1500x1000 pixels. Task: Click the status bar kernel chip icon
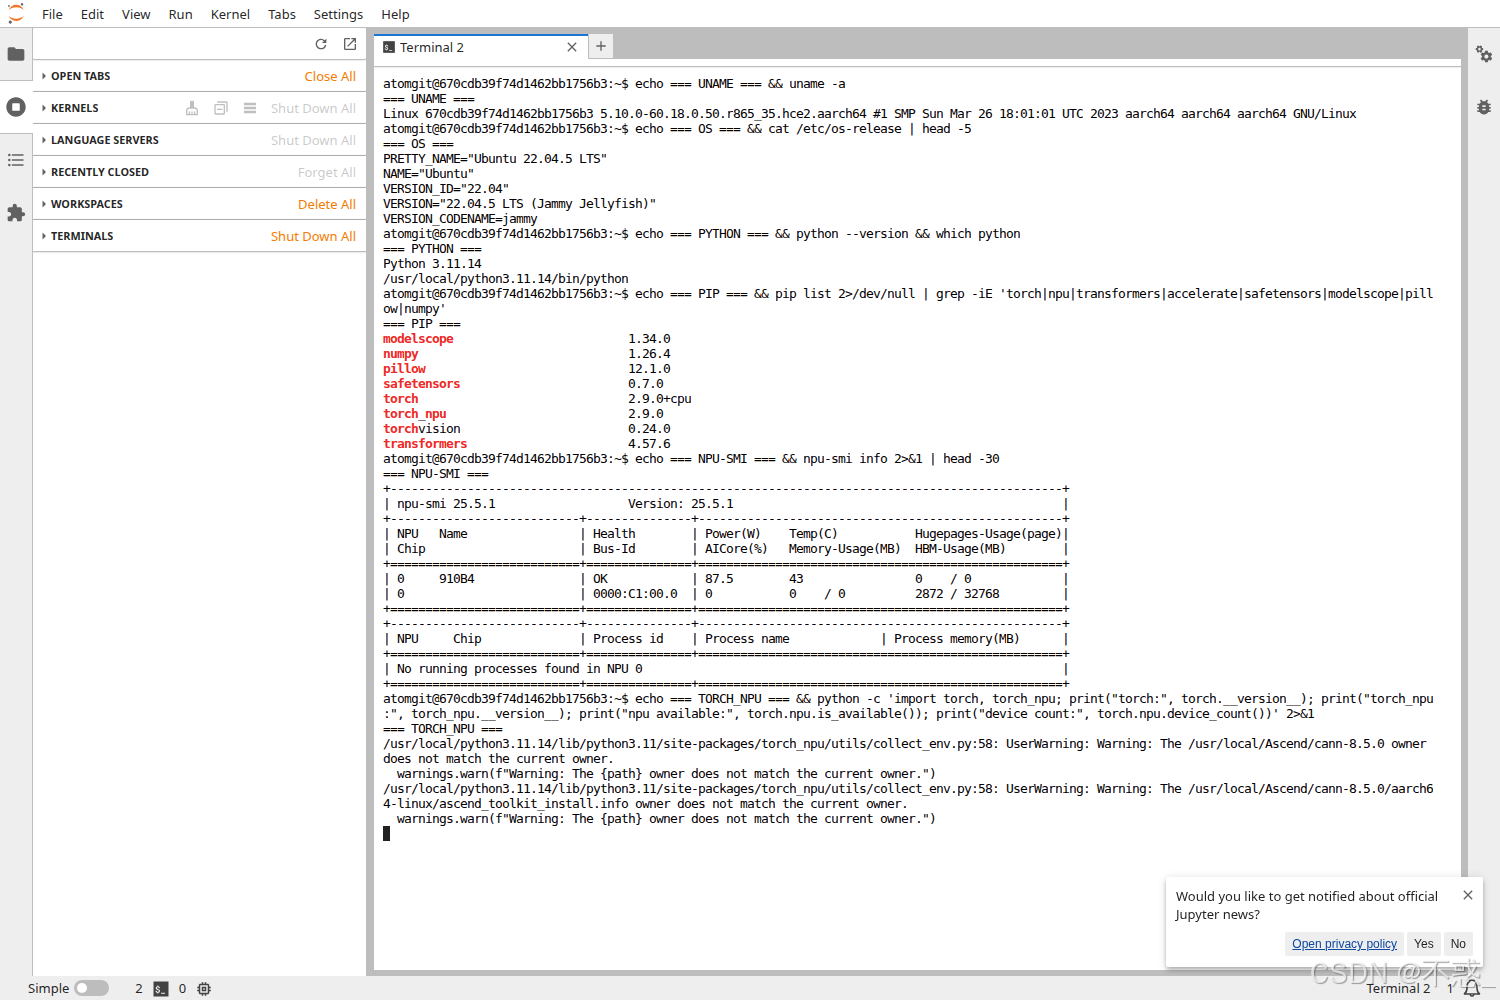(x=204, y=989)
